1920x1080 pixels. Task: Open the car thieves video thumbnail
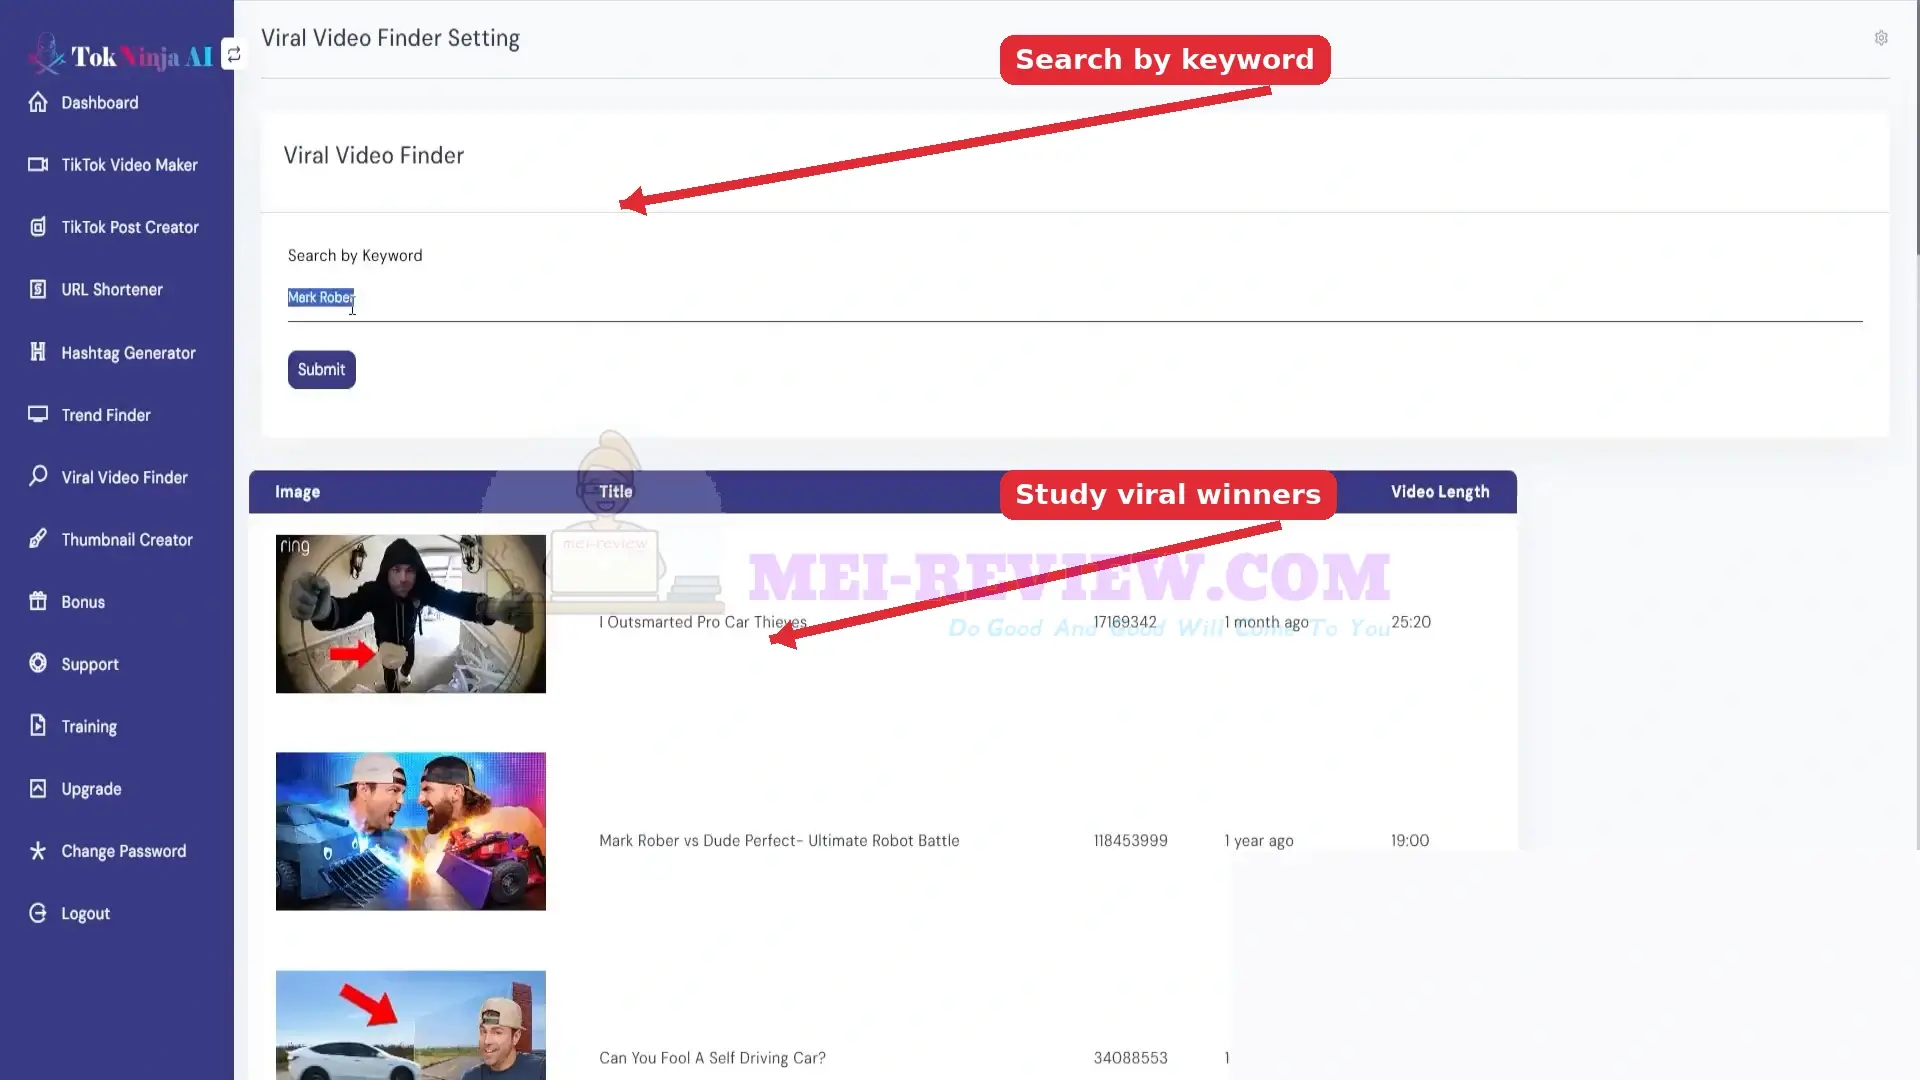coord(411,614)
